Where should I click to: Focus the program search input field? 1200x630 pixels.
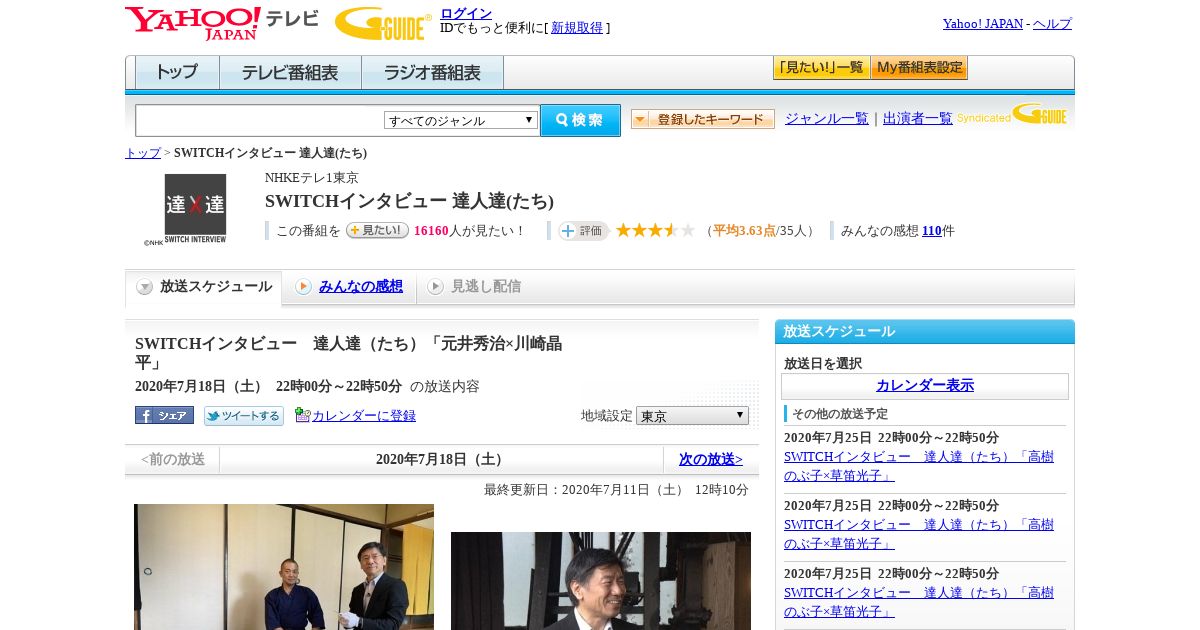pyautogui.click(x=259, y=120)
